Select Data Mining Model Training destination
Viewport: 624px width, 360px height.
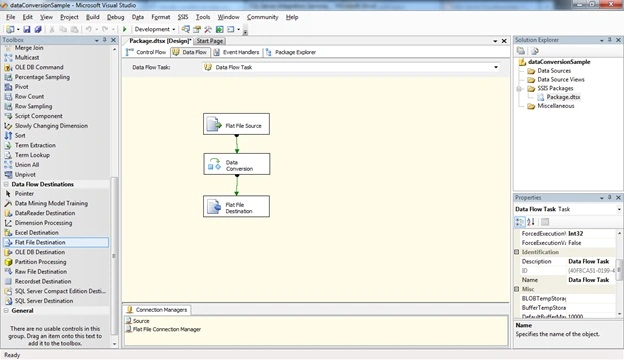(x=51, y=203)
